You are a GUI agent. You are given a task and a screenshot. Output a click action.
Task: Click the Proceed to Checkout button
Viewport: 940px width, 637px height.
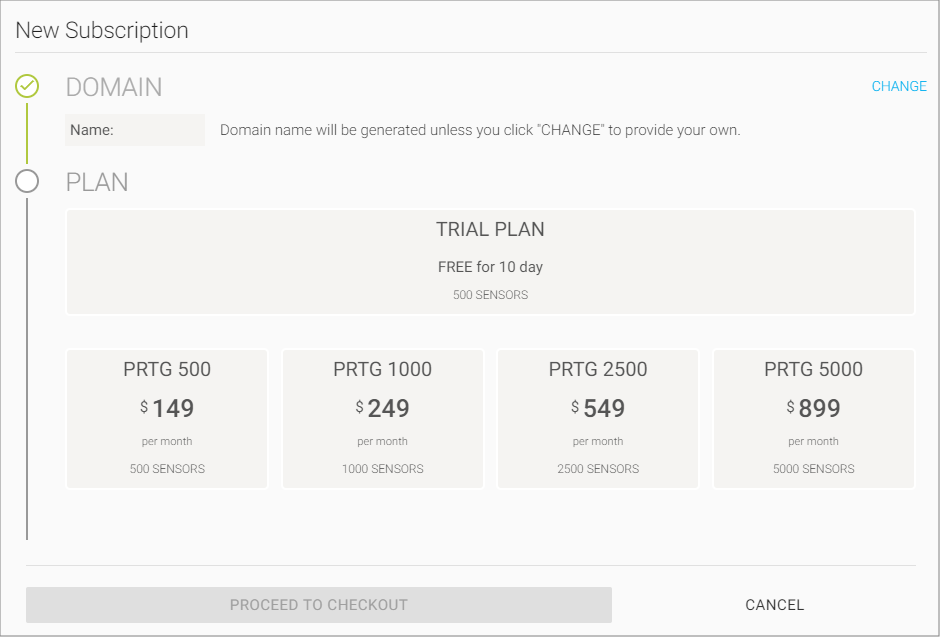[x=319, y=605]
